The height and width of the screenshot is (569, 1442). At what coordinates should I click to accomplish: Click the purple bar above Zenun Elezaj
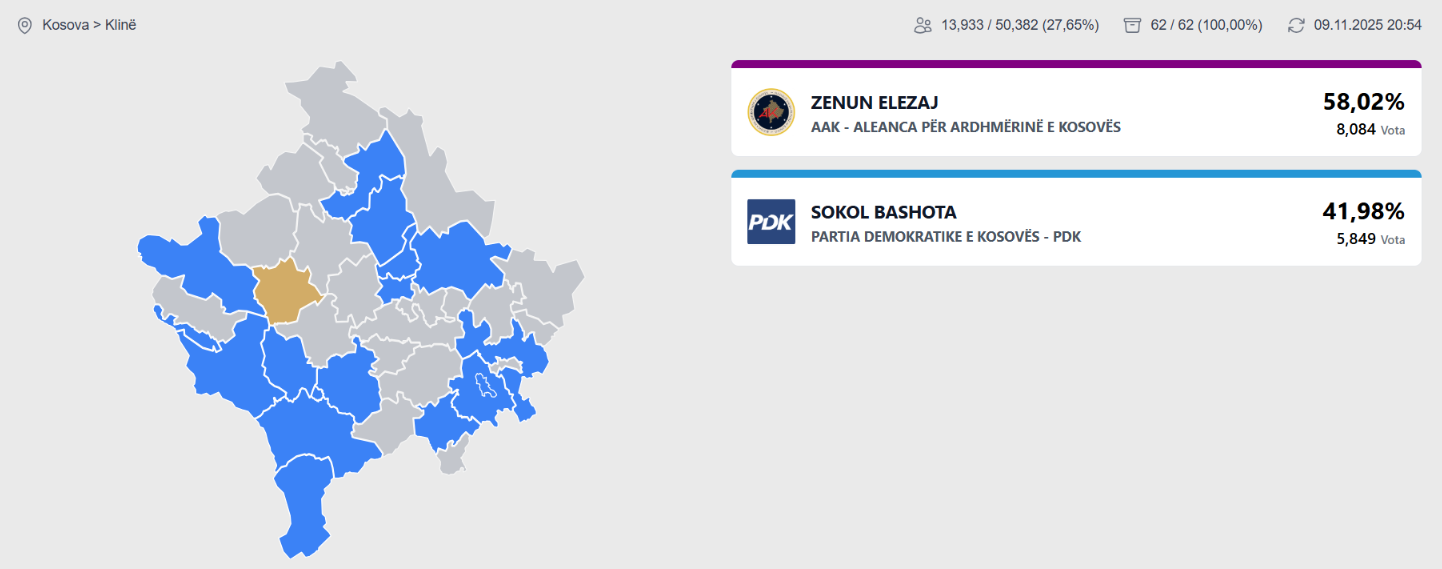coord(1076,64)
